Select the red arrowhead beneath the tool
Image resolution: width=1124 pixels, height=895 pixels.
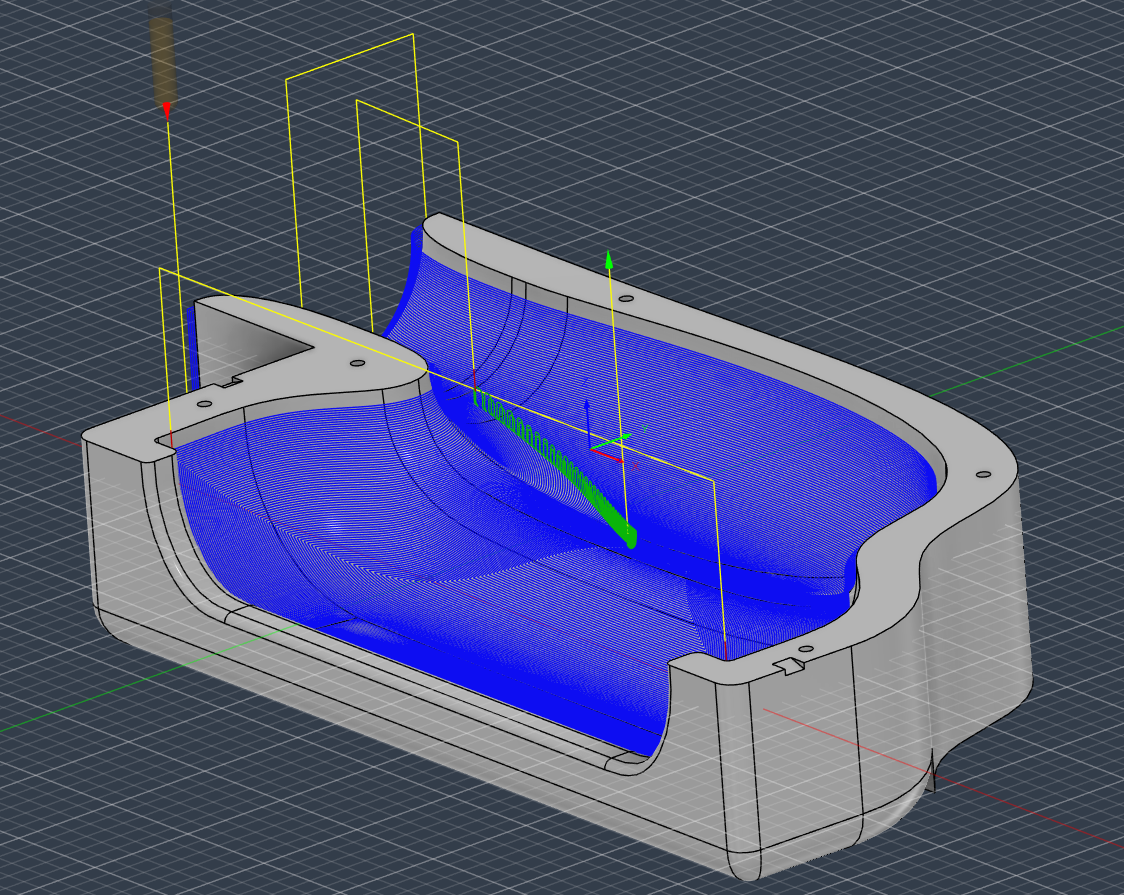tap(167, 109)
